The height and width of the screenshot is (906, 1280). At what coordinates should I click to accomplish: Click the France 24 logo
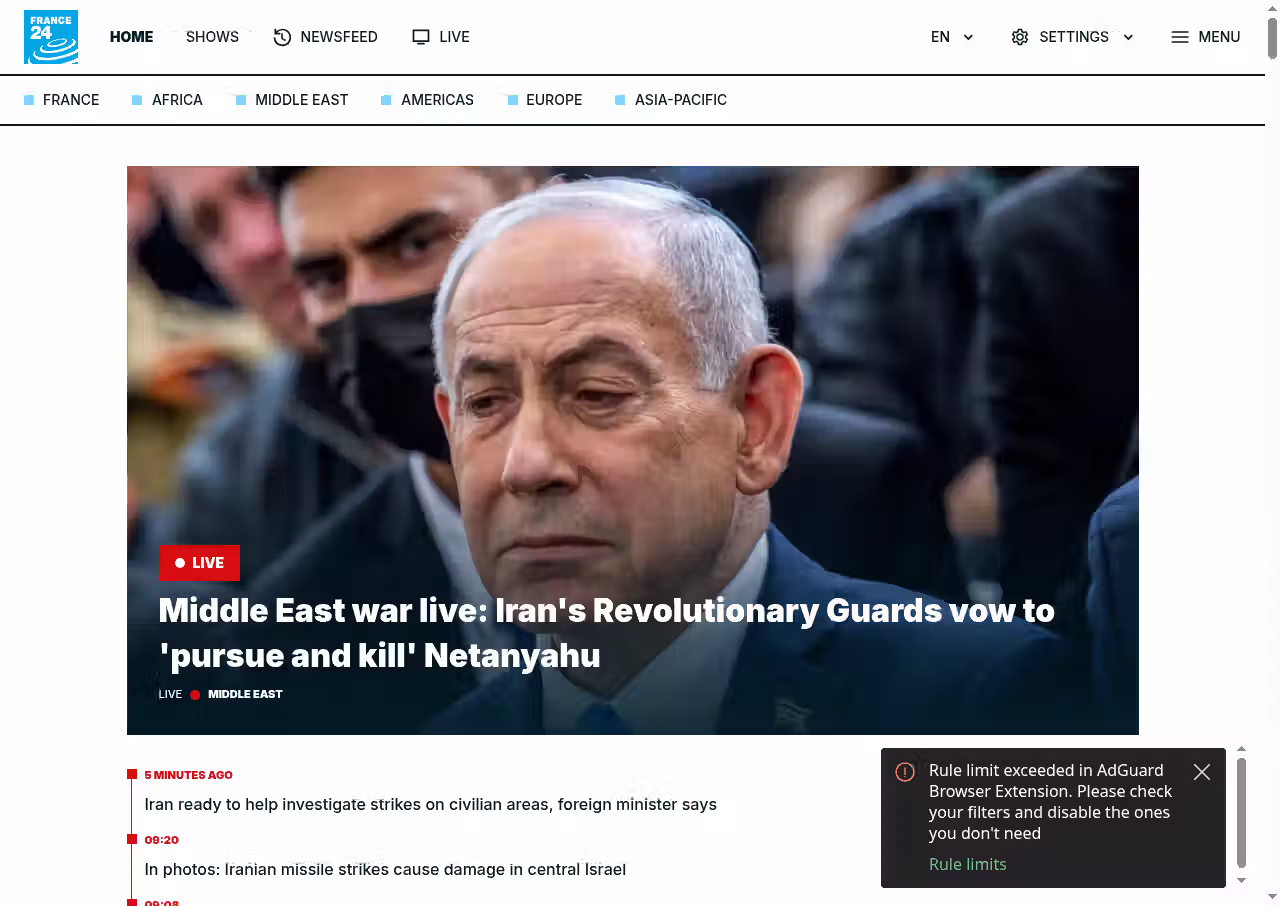coord(51,37)
